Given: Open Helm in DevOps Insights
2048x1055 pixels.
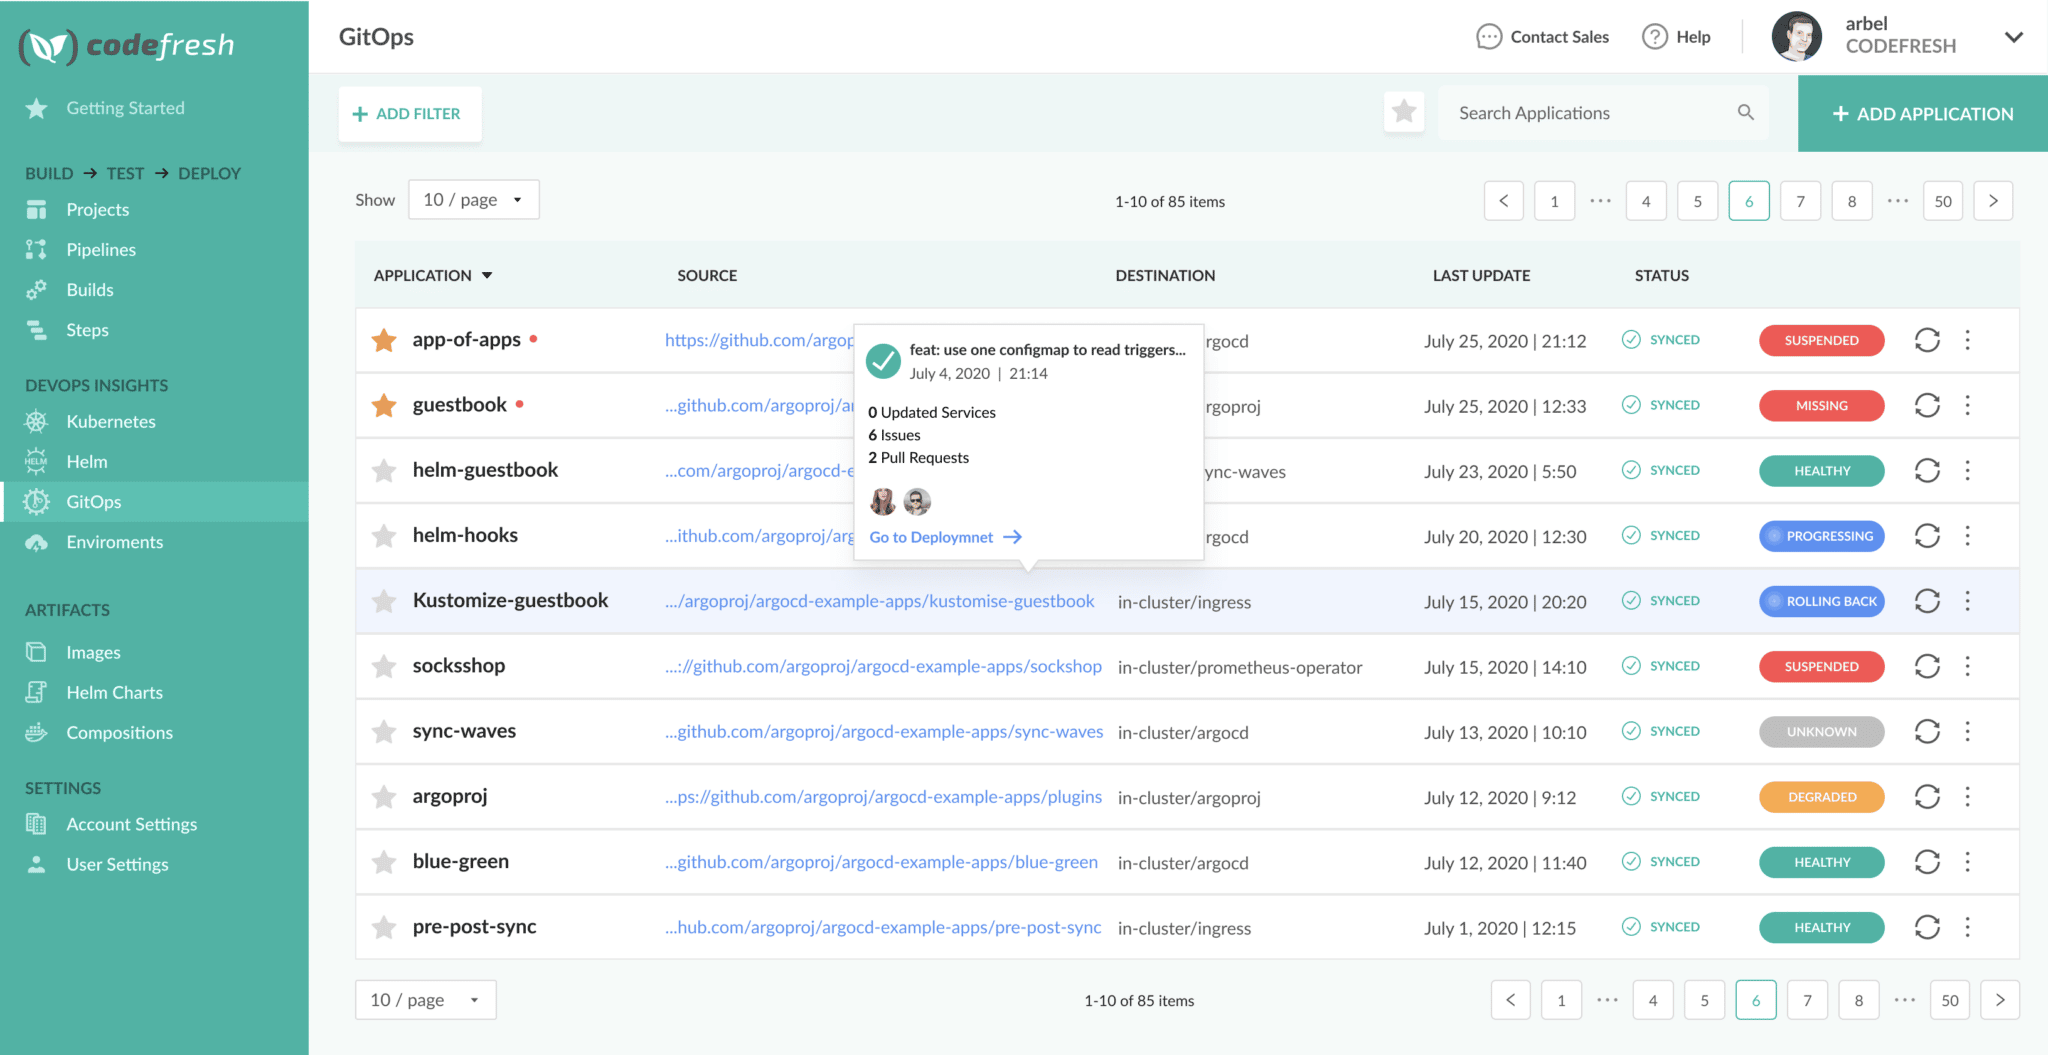Looking at the screenshot, I should tap(86, 461).
